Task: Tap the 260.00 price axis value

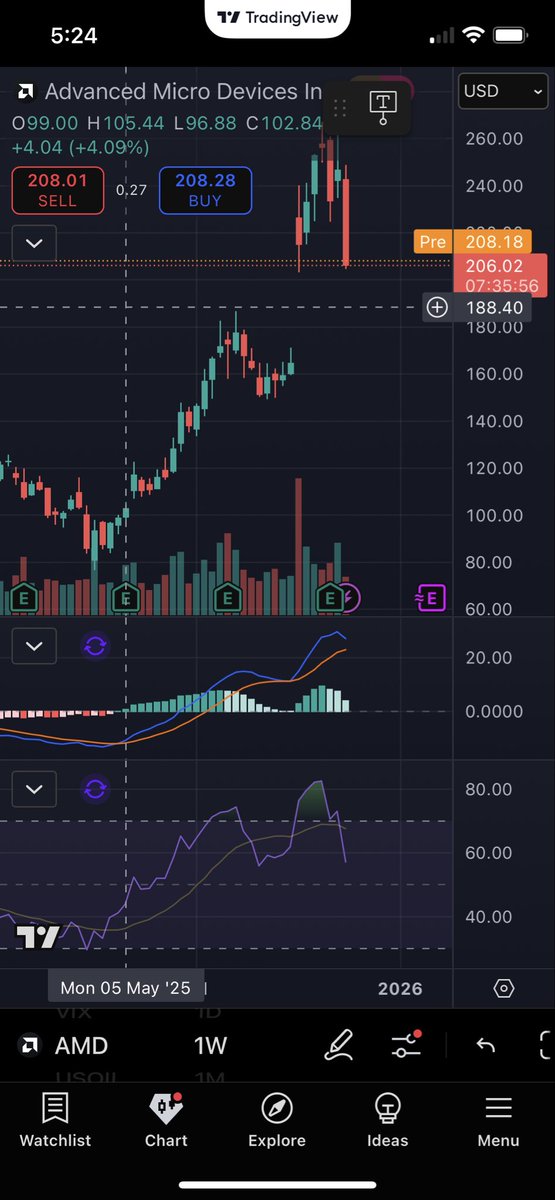Action: (x=494, y=138)
